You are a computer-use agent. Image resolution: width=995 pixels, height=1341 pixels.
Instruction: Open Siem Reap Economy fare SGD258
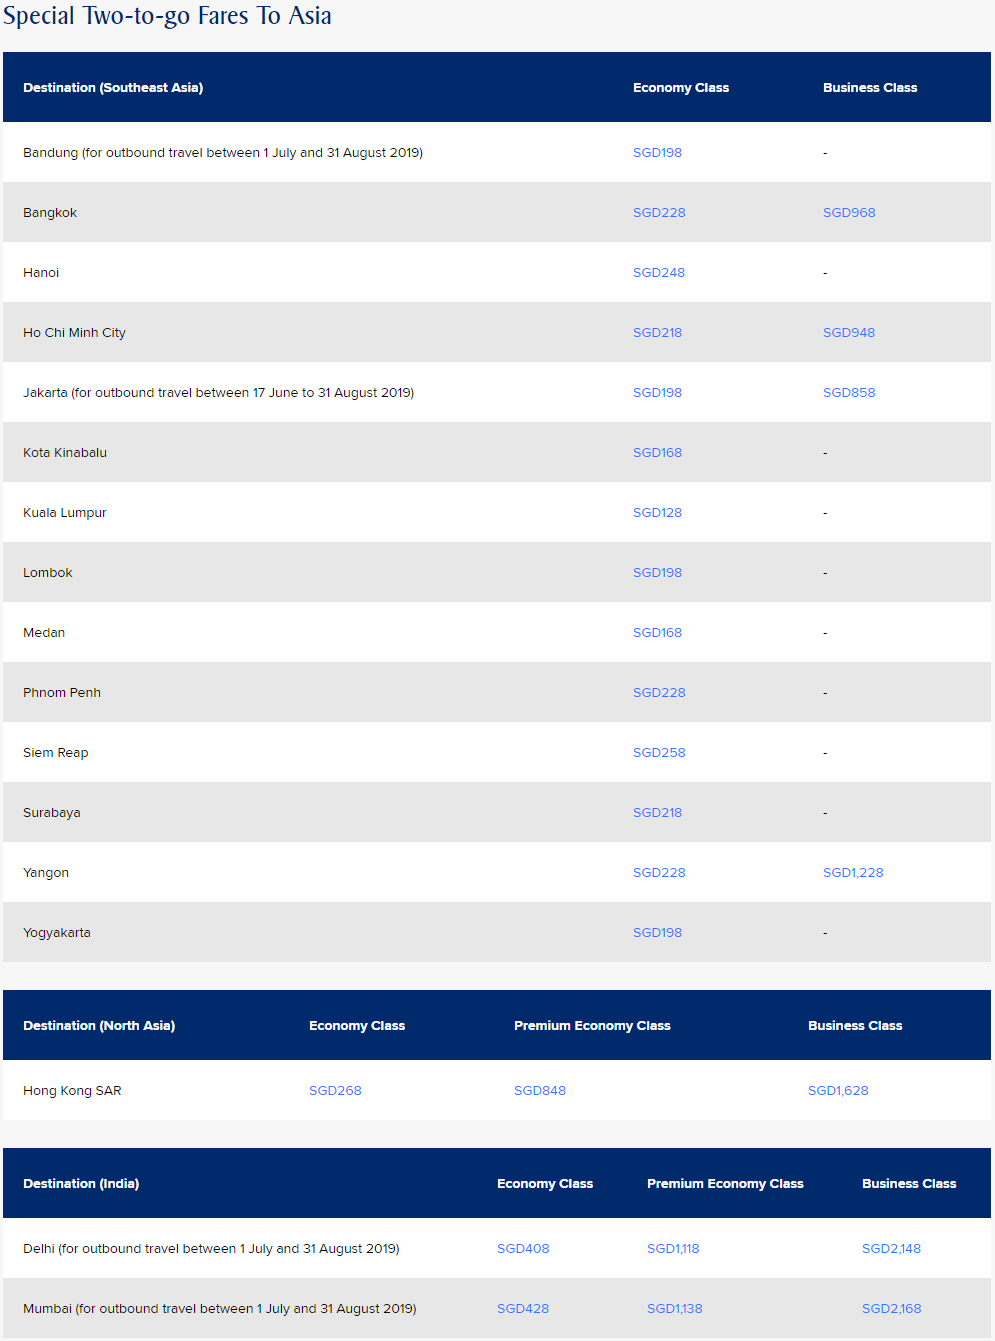tap(659, 753)
